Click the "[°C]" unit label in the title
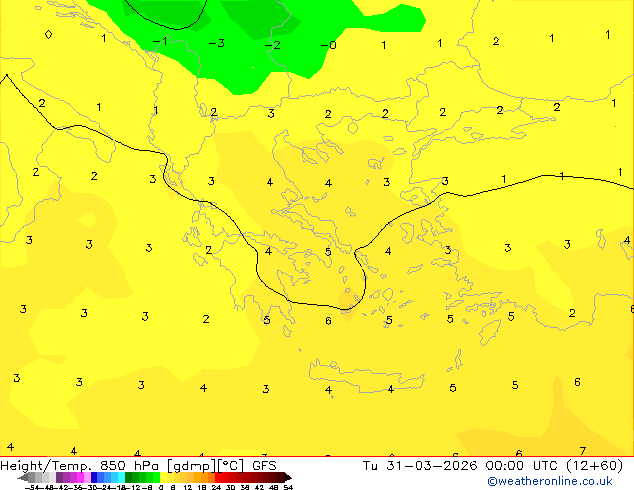 [x=231, y=466]
